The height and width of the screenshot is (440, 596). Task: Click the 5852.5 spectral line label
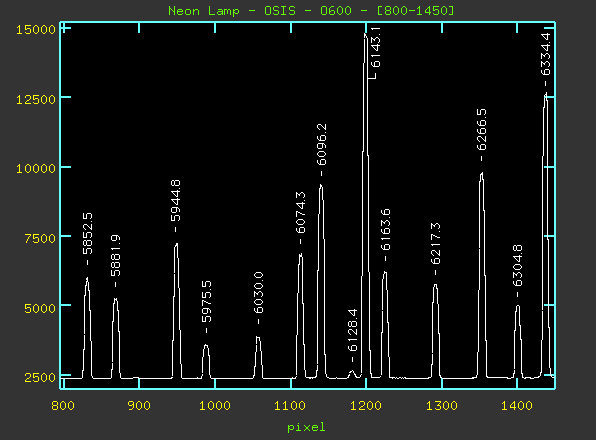[x=87, y=233]
